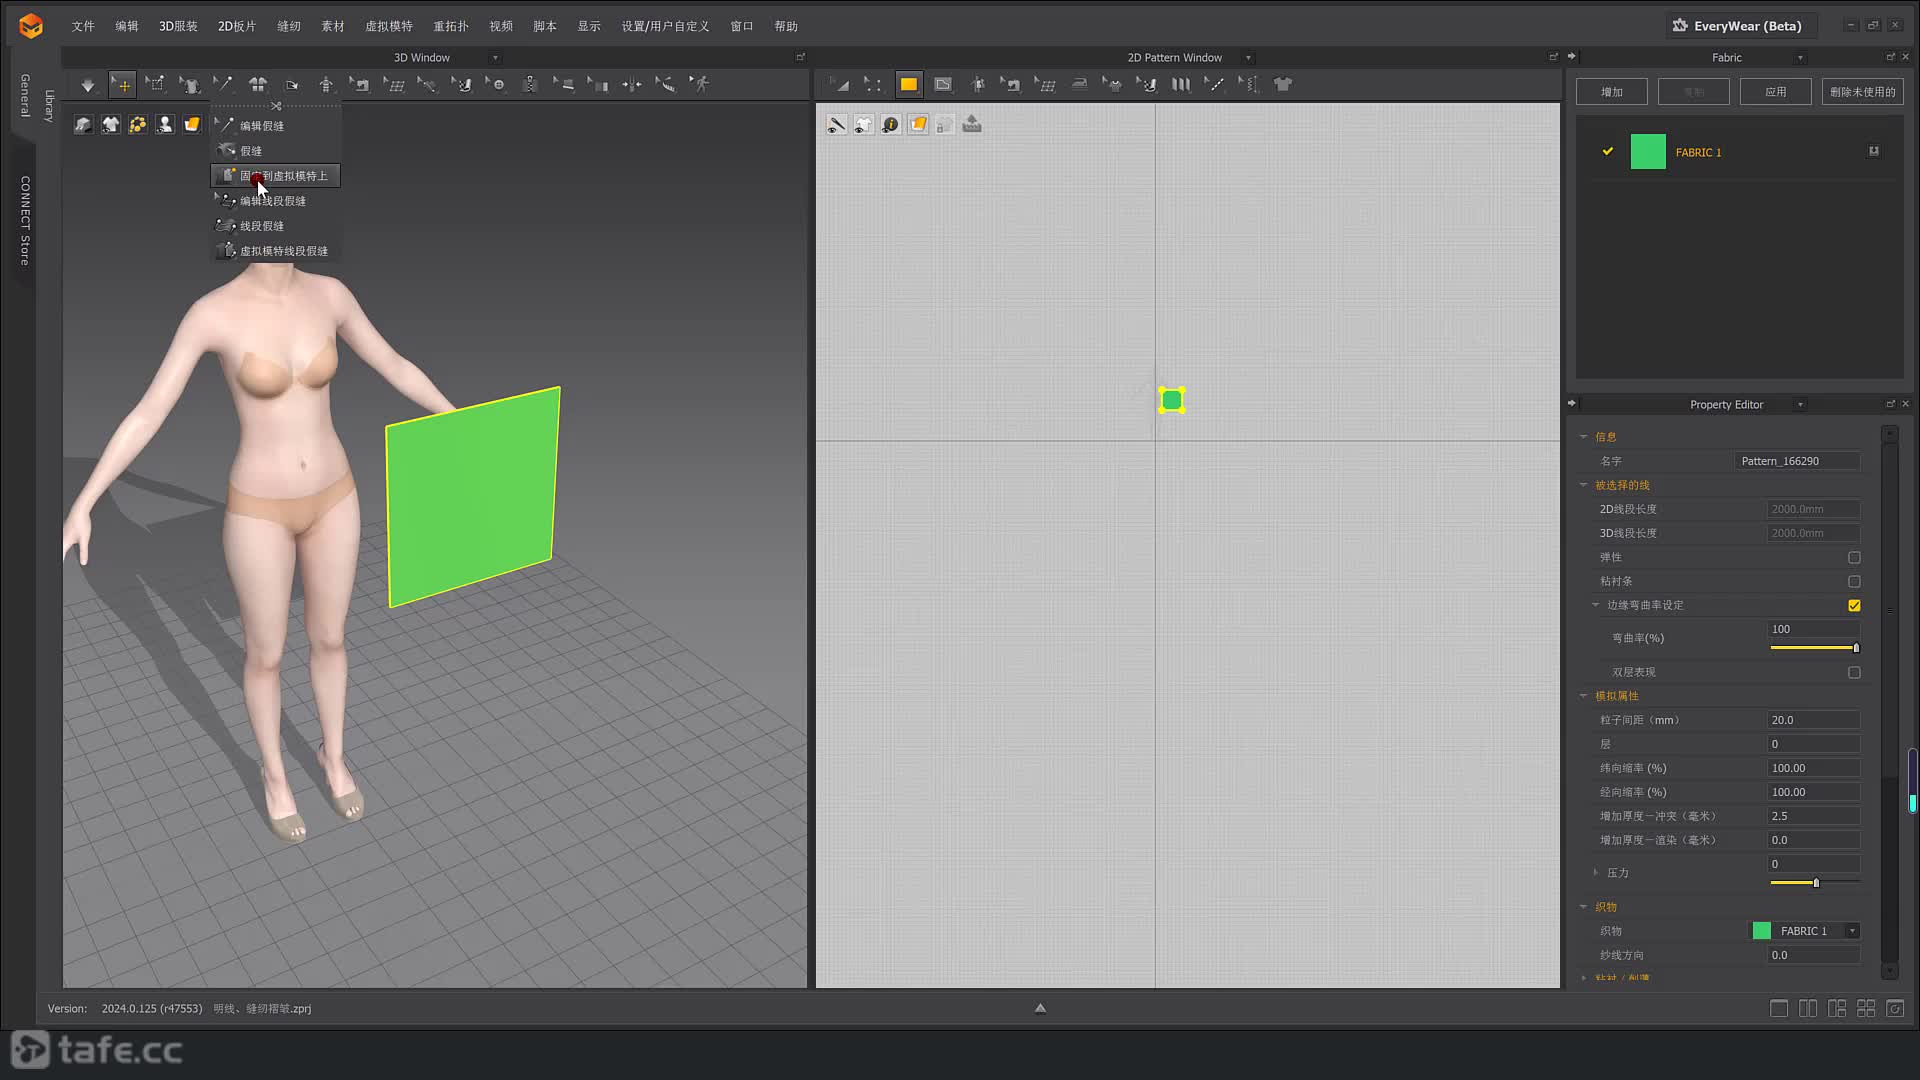Click the pleats fold tool in 2D toolbar
This screenshot has width=1920, height=1080.
(1181, 85)
